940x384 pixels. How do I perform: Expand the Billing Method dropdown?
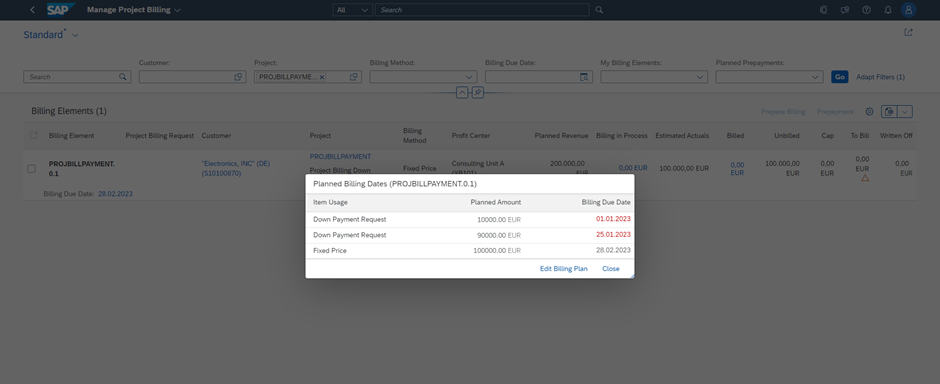(469, 77)
